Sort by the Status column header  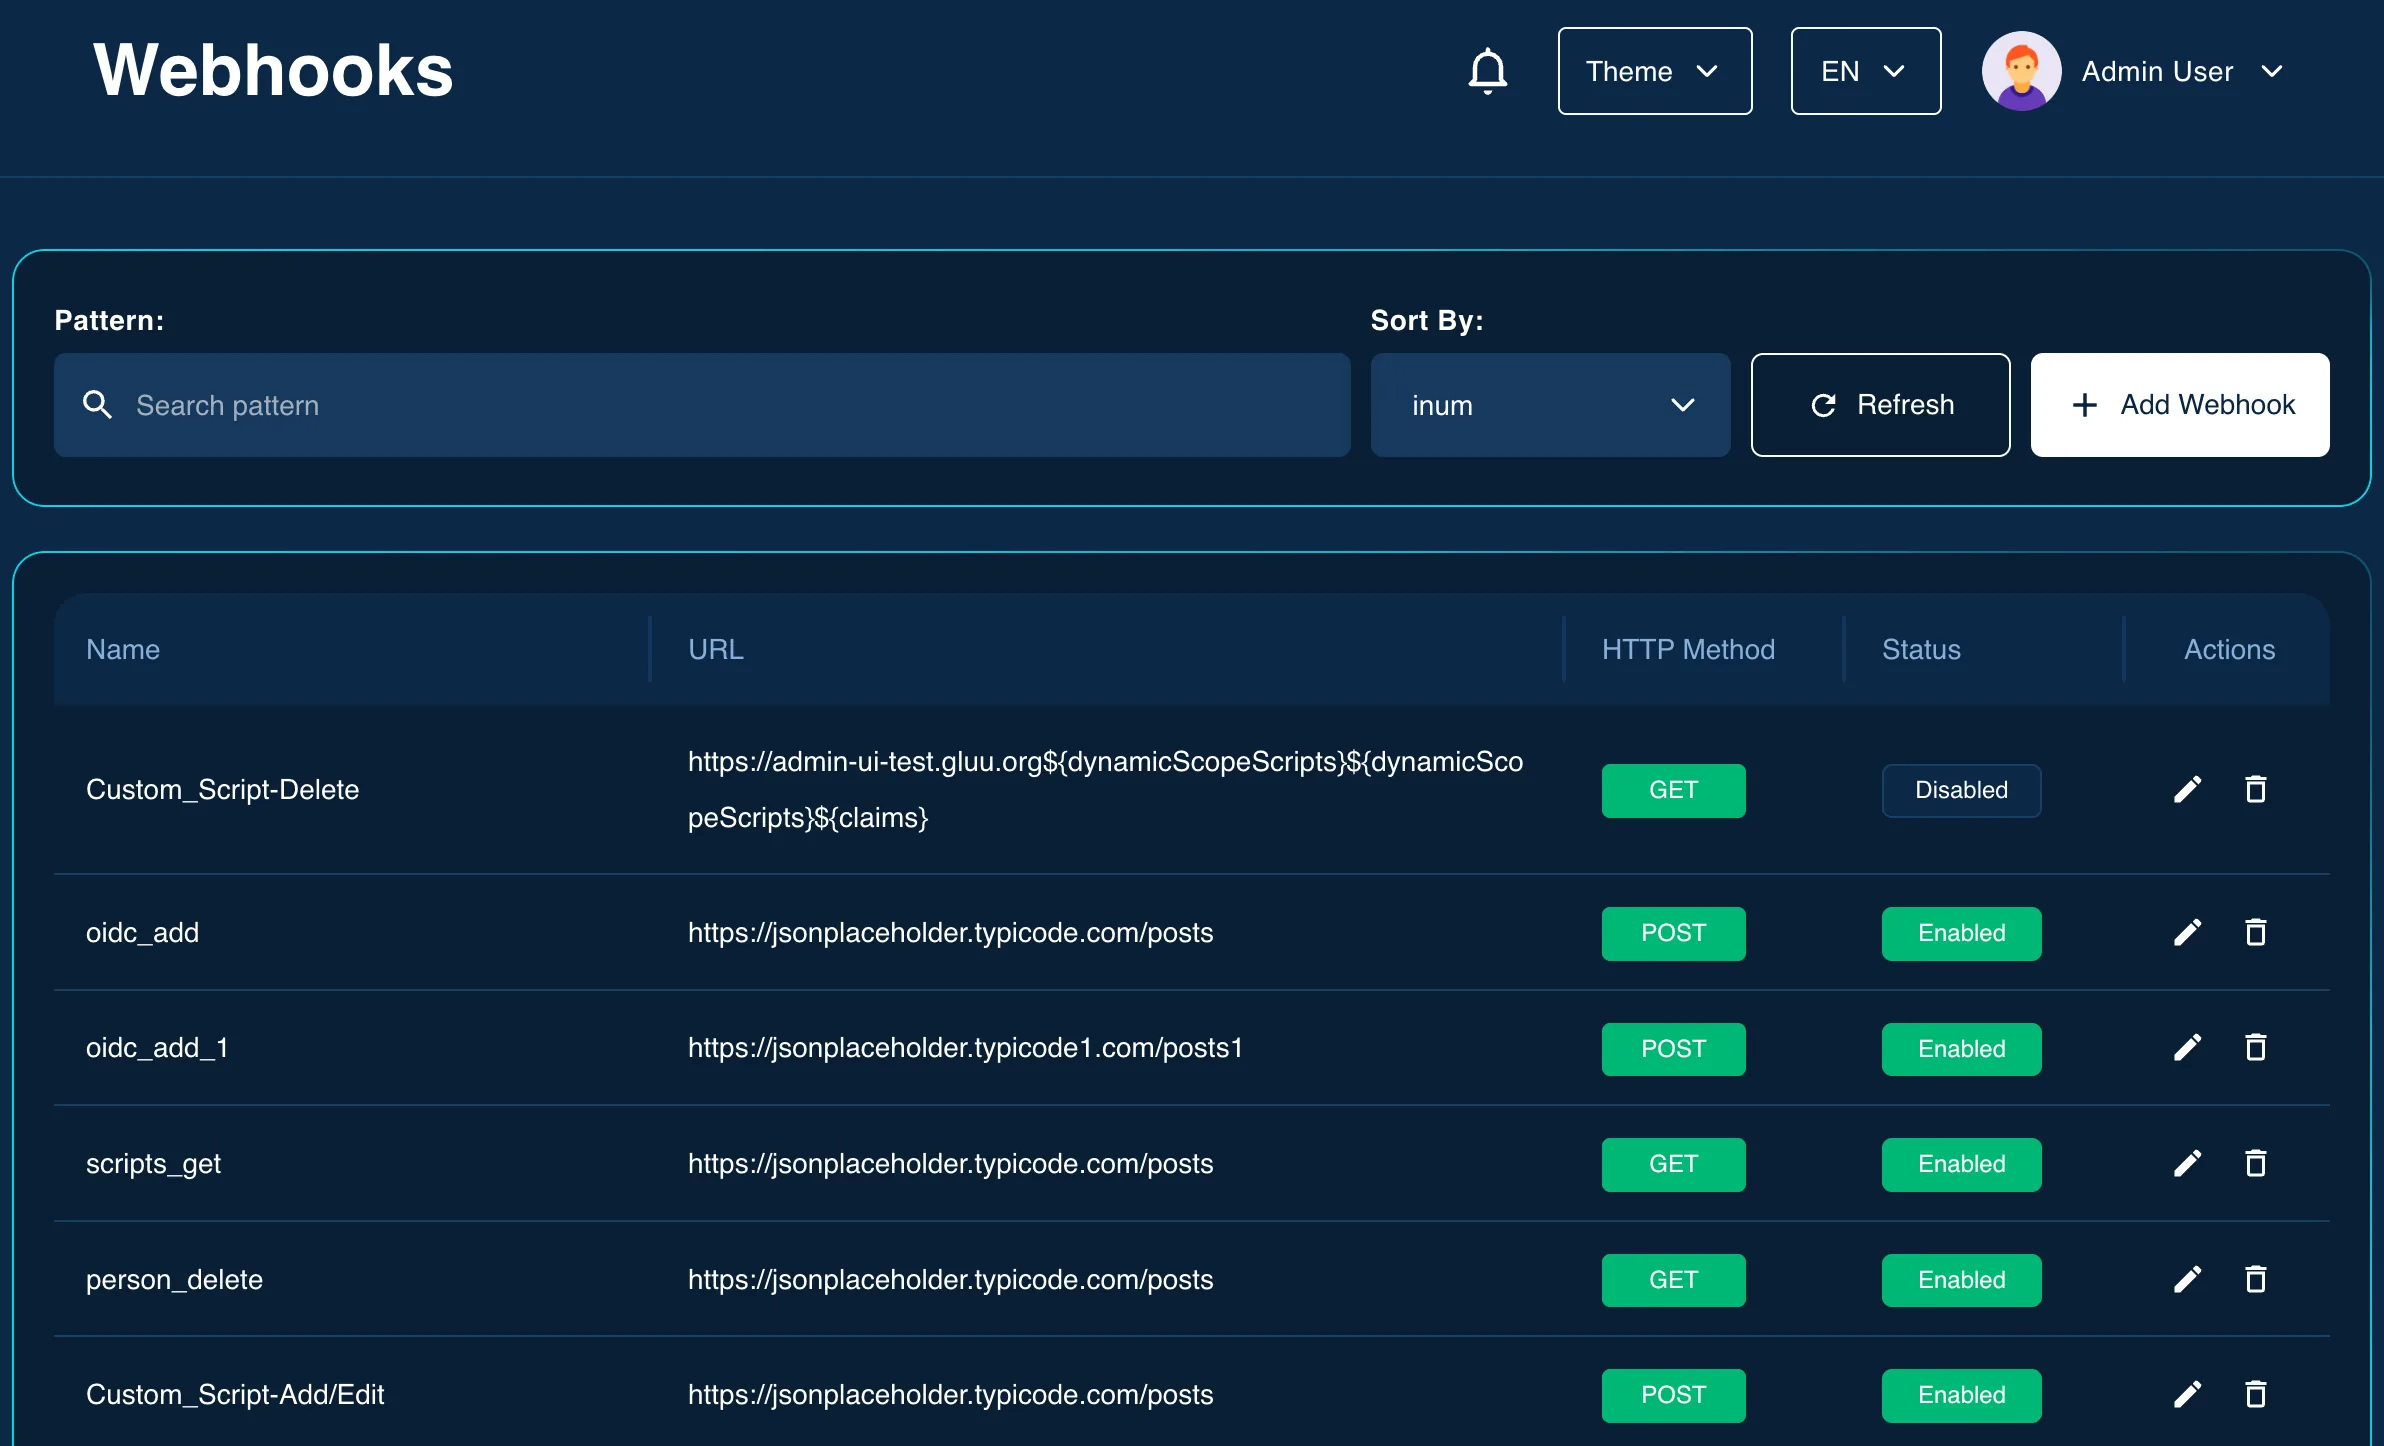1921,650
